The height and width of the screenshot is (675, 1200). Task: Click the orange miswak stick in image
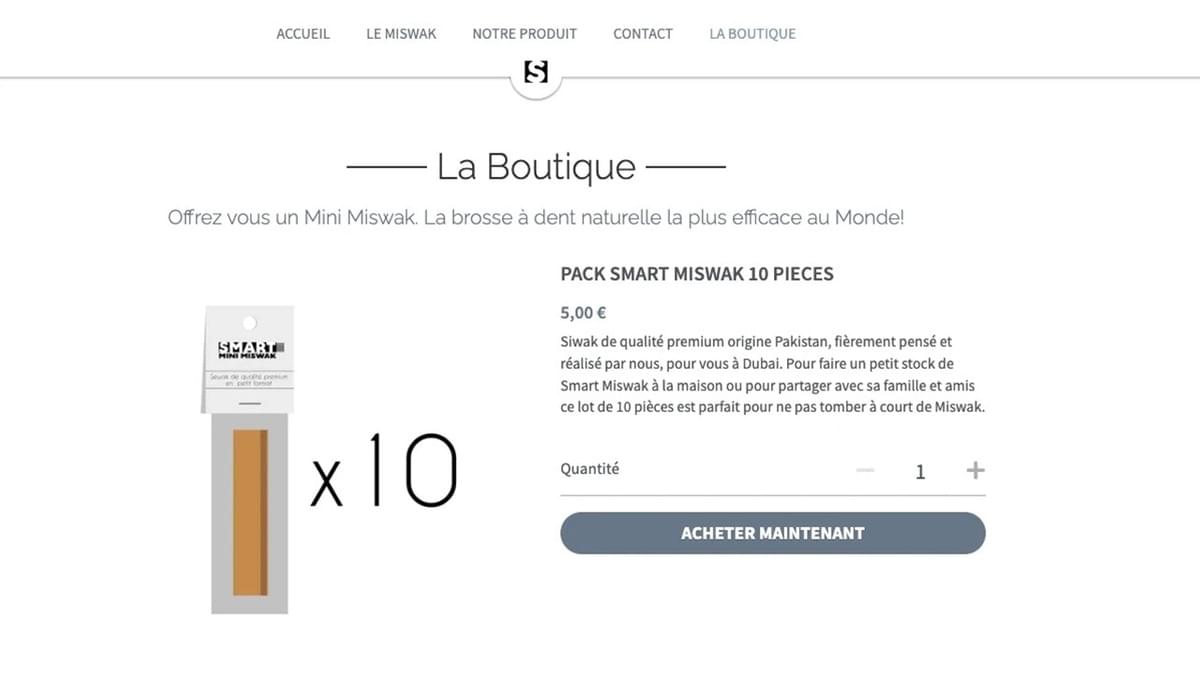(x=249, y=510)
